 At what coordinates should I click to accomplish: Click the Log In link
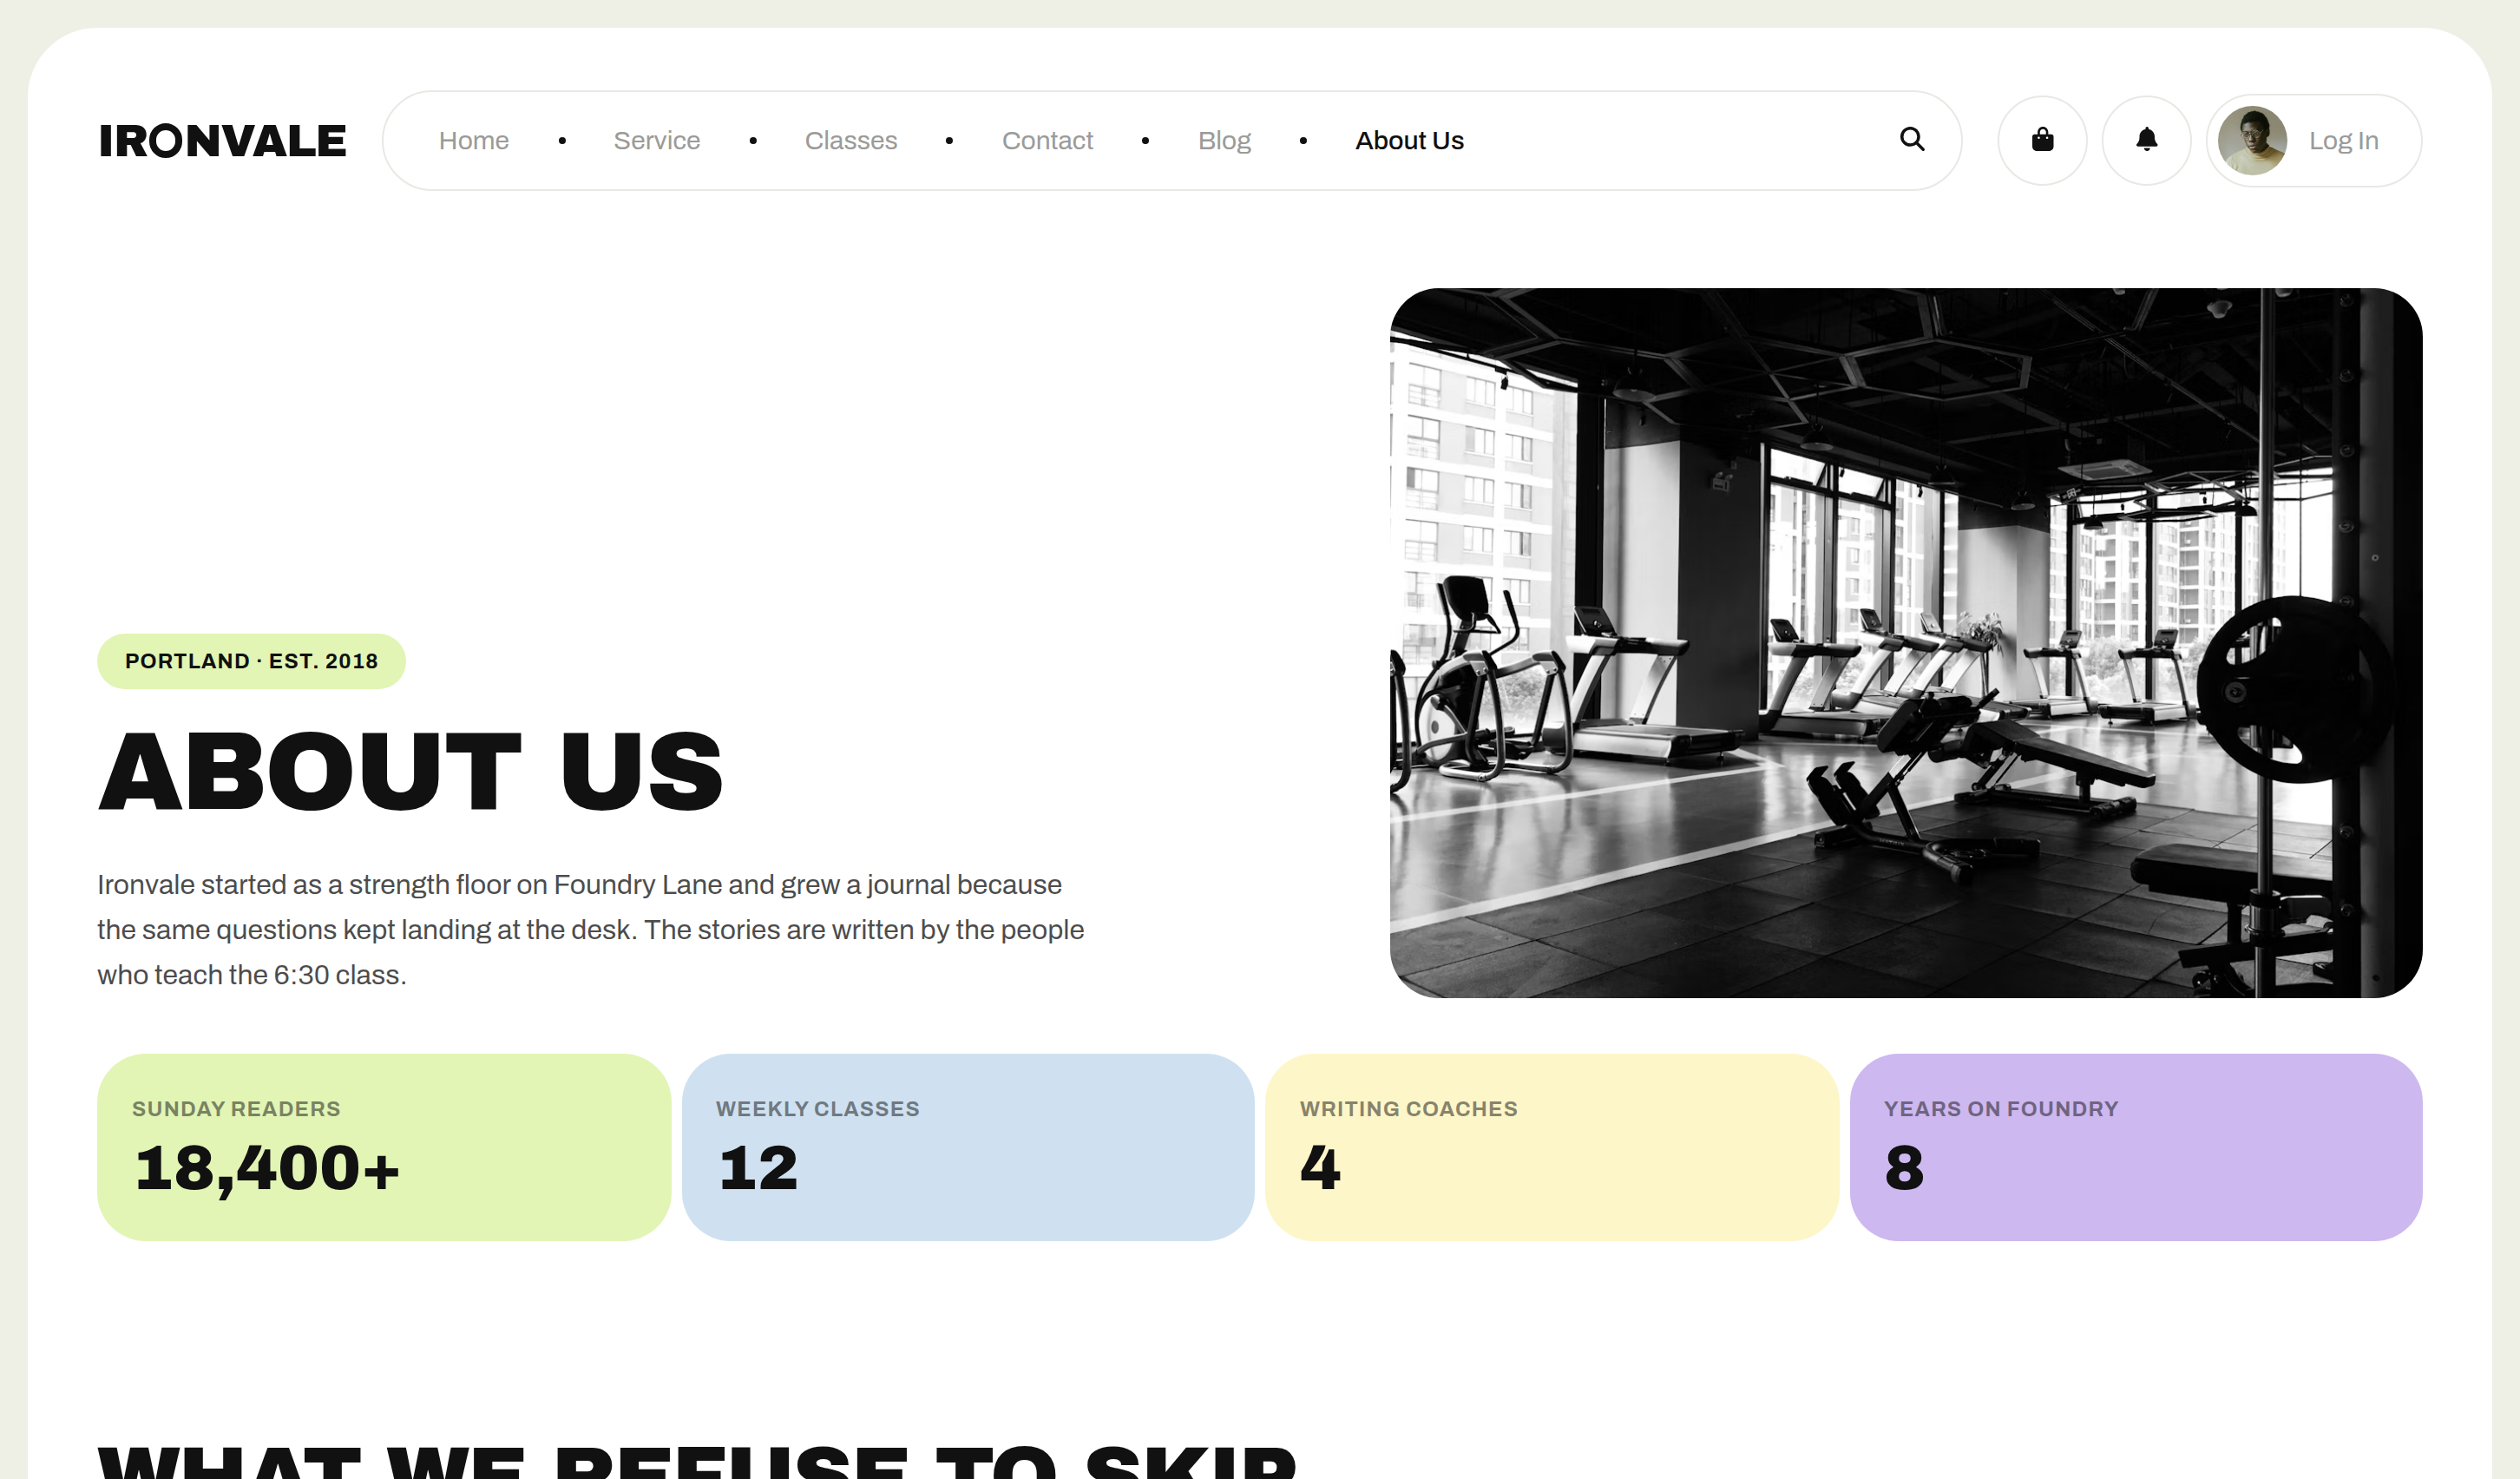[x=2343, y=141]
